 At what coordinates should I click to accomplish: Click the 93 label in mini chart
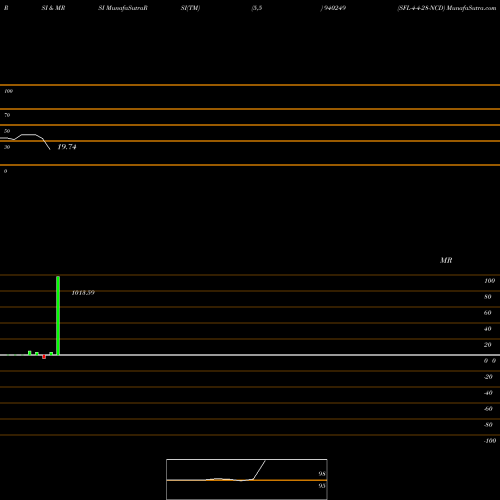click(322, 486)
